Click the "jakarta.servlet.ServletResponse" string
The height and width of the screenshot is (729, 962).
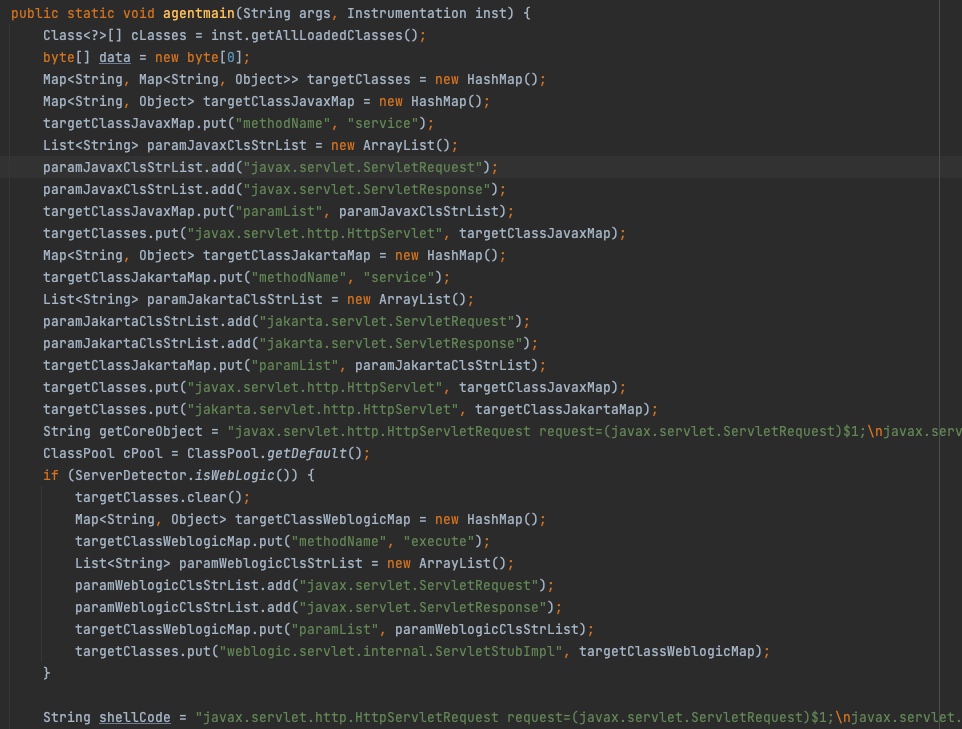point(391,344)
